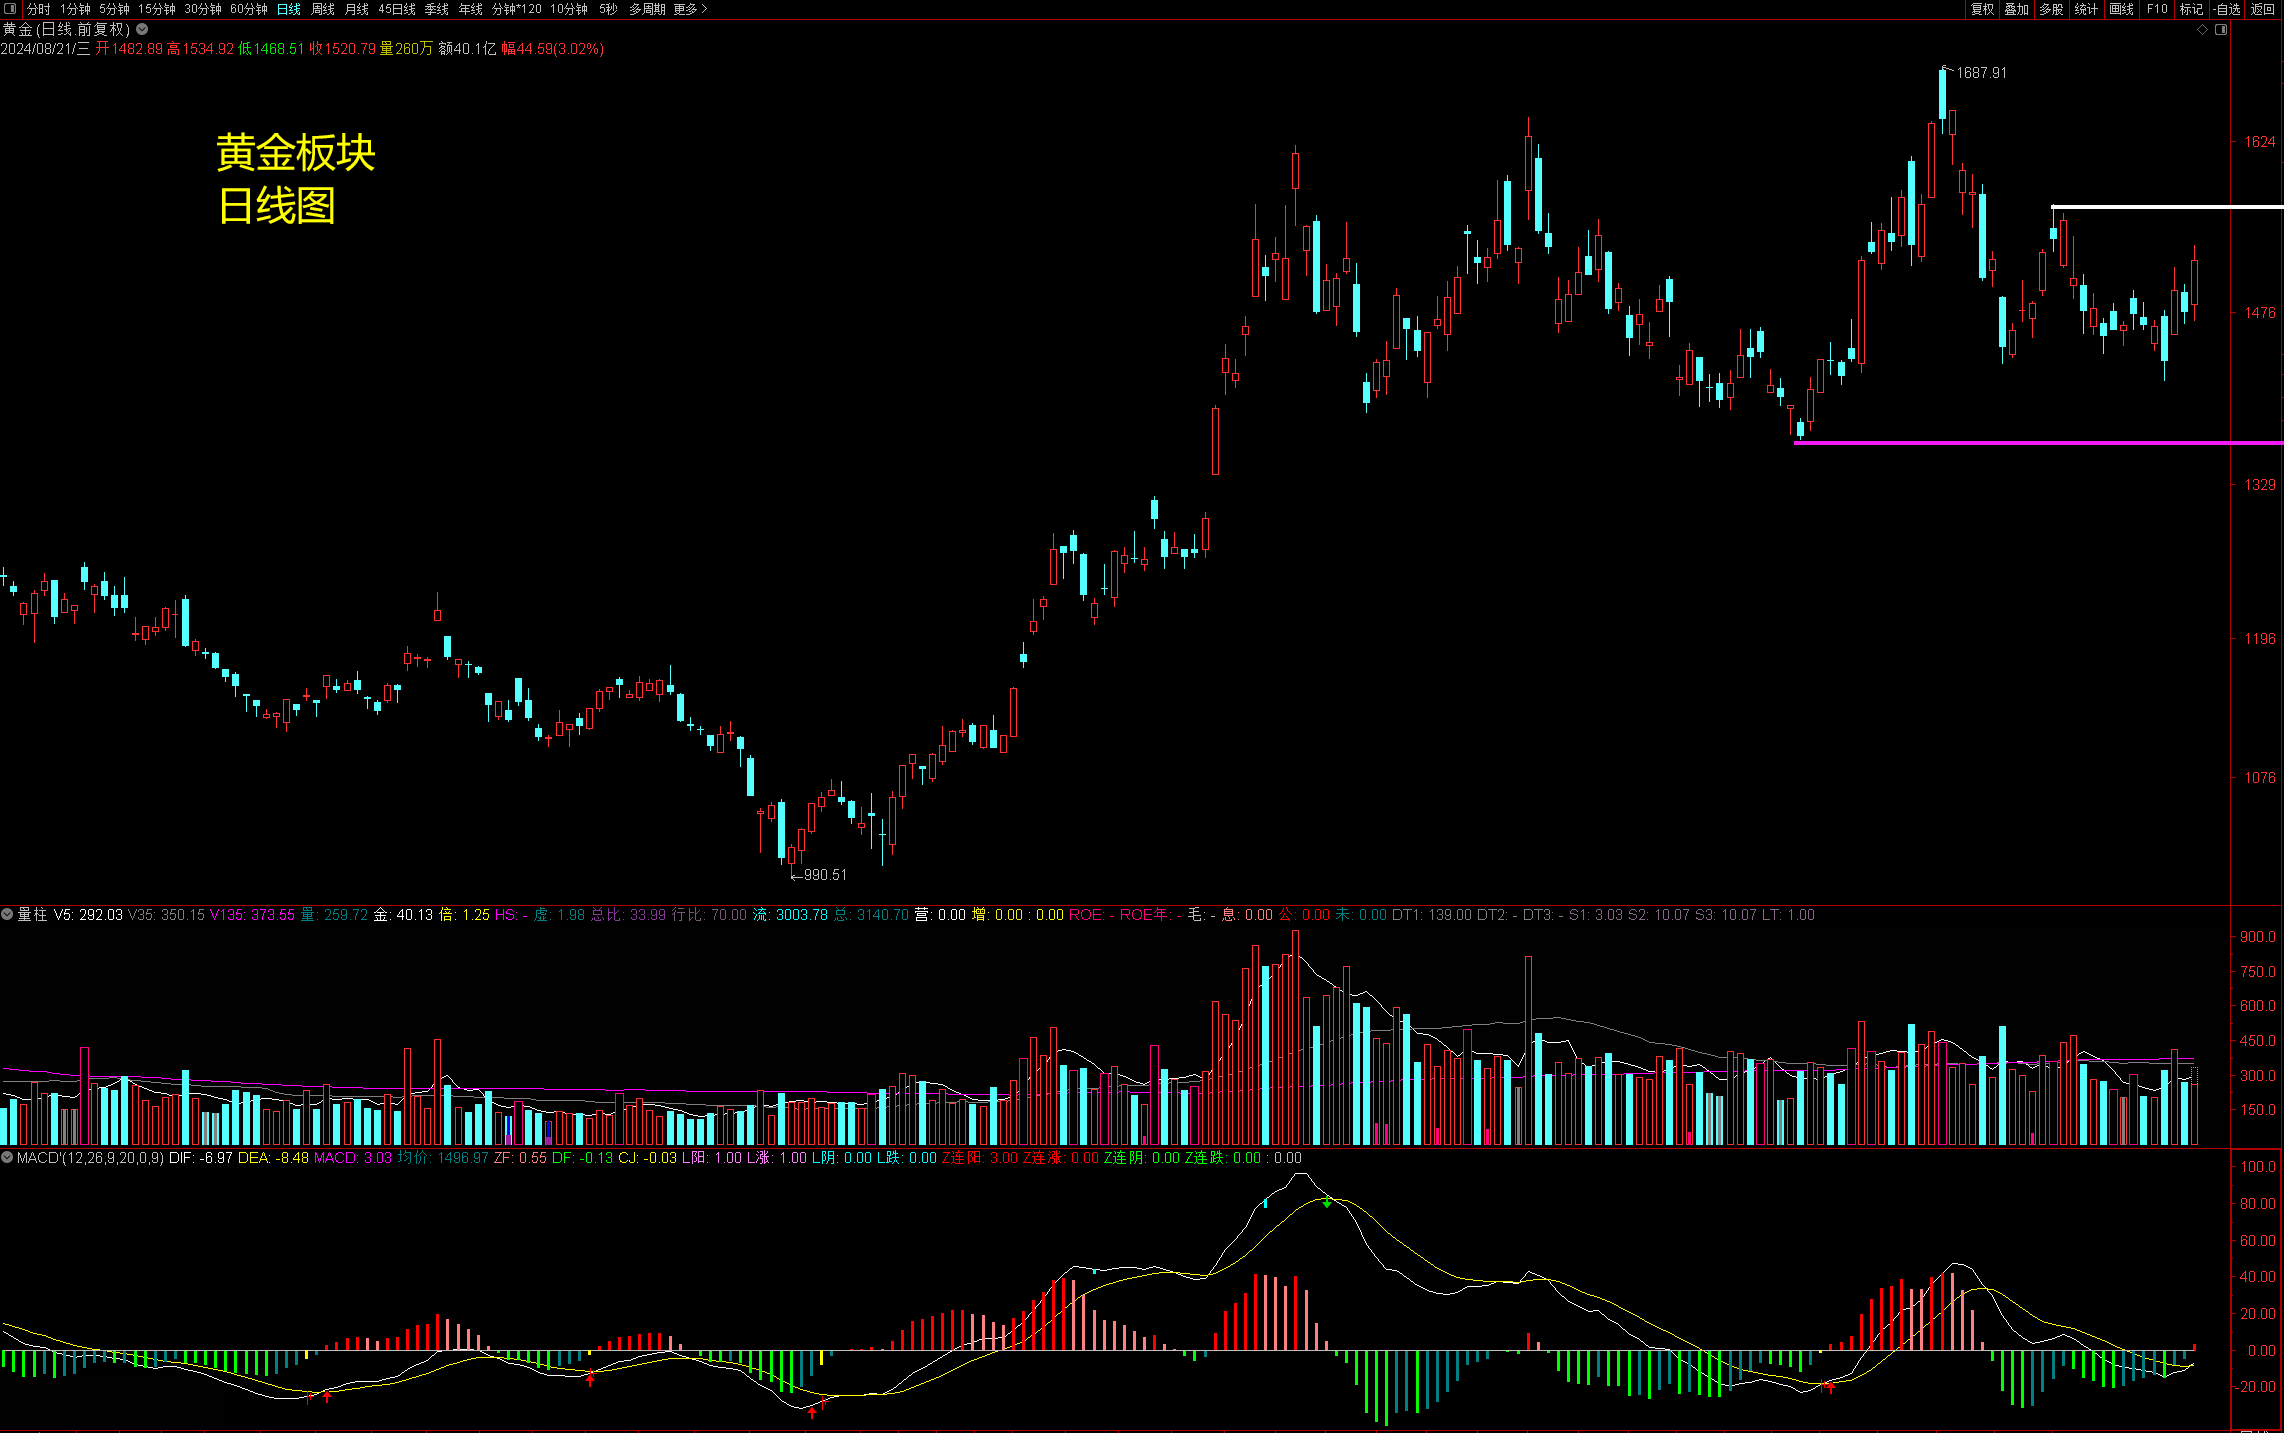This screenshot has height=1433, width=2284.
Task: Toggle 多股 multi-stock view
Action: tap(2051, 9)
